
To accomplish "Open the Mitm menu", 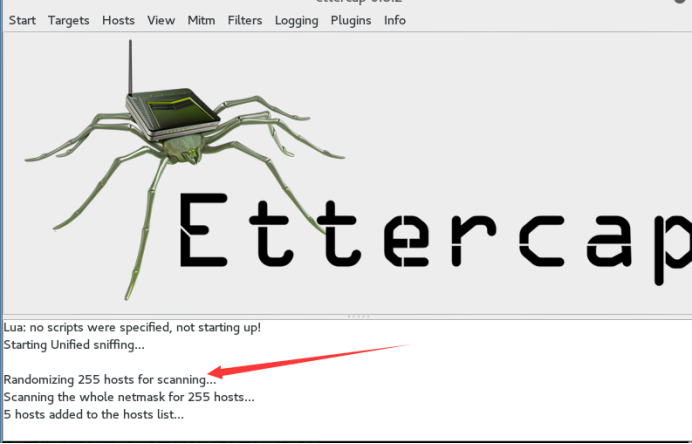I will [201, 20].
